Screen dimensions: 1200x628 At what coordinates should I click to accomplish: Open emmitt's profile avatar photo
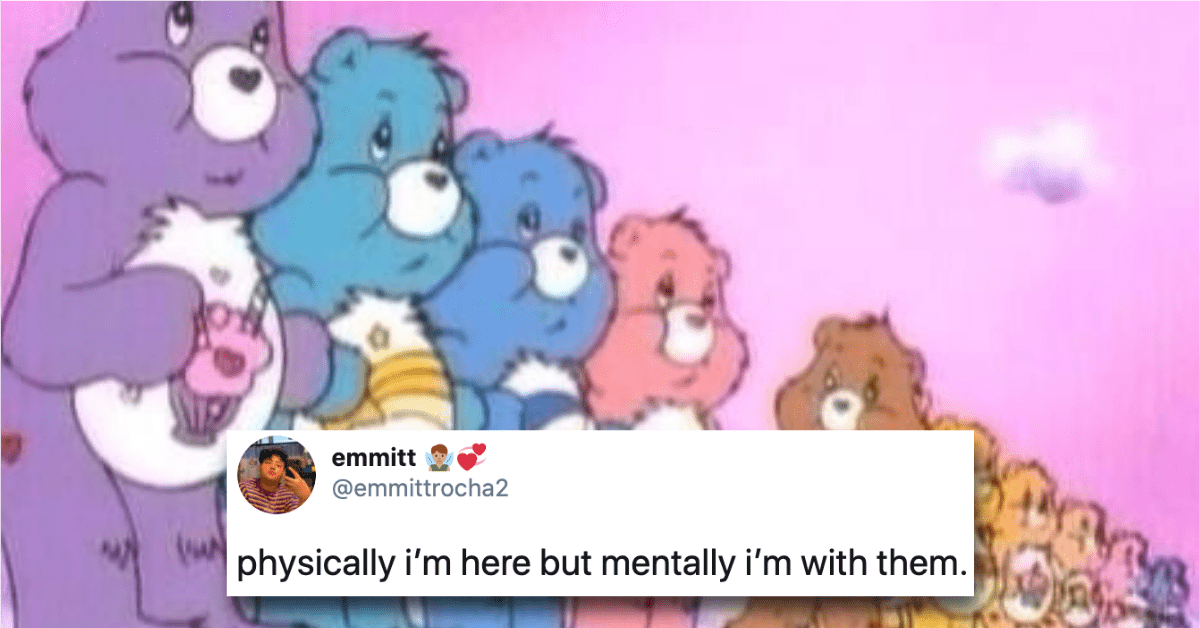pos(277,476)
